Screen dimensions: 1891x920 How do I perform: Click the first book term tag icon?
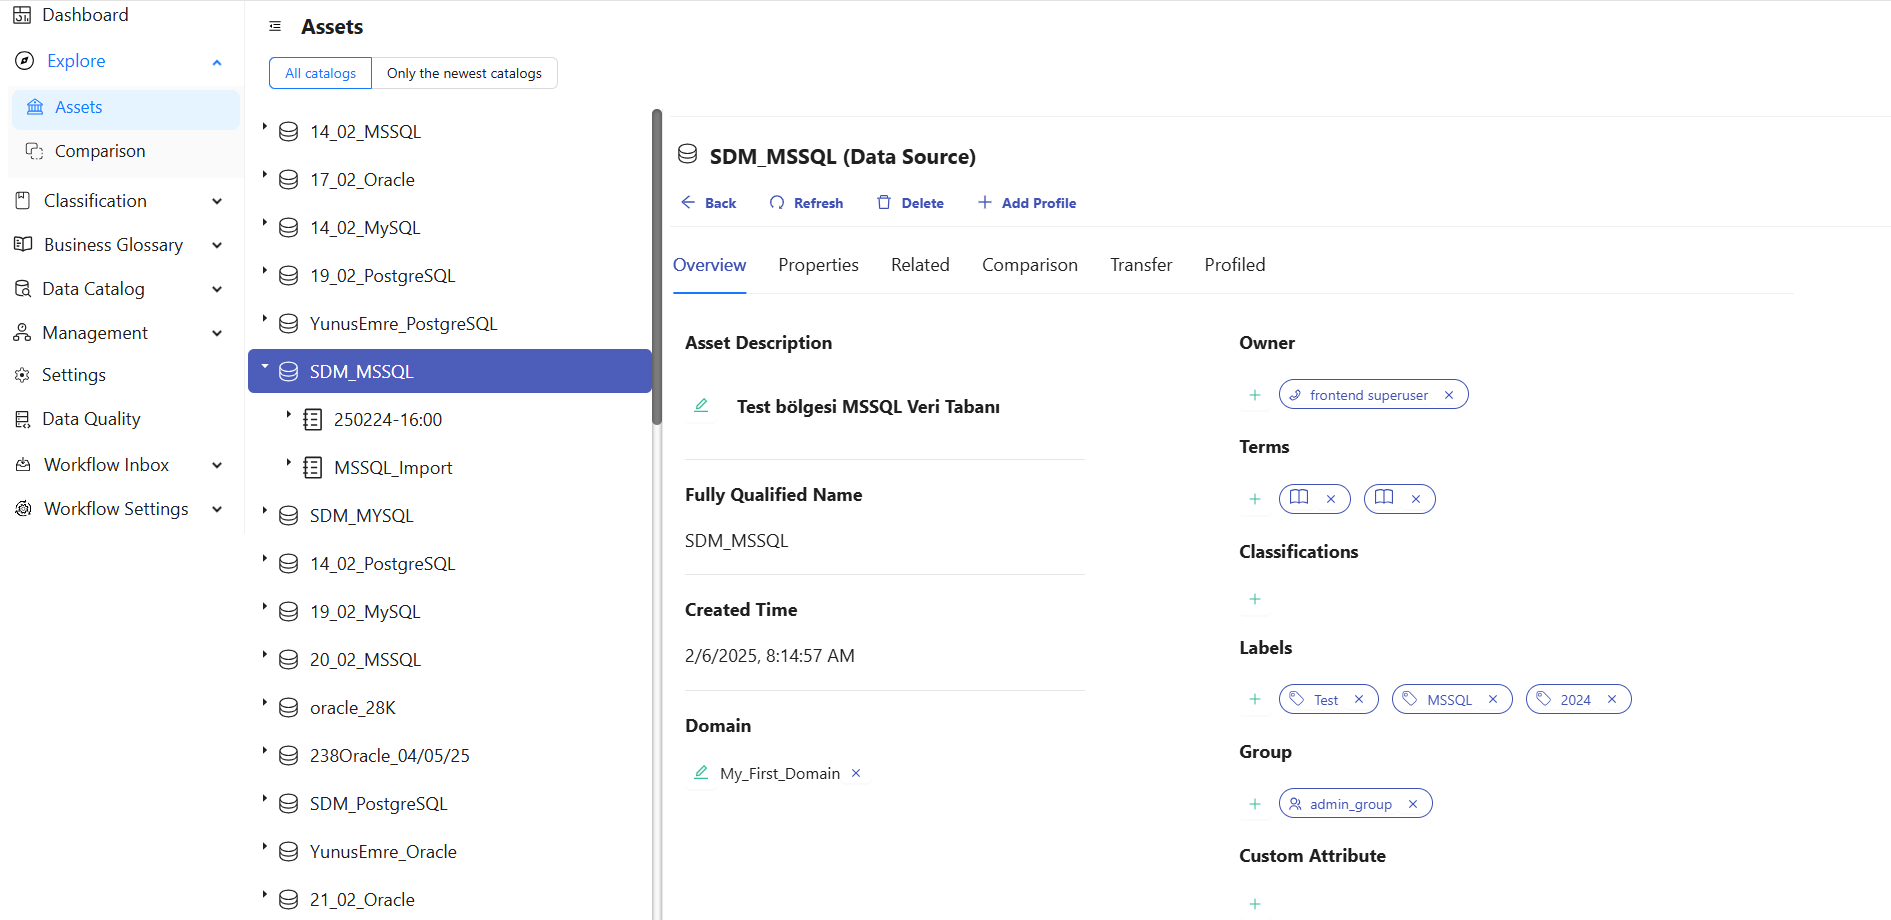pyautogui.click(x=1299, y=498)
